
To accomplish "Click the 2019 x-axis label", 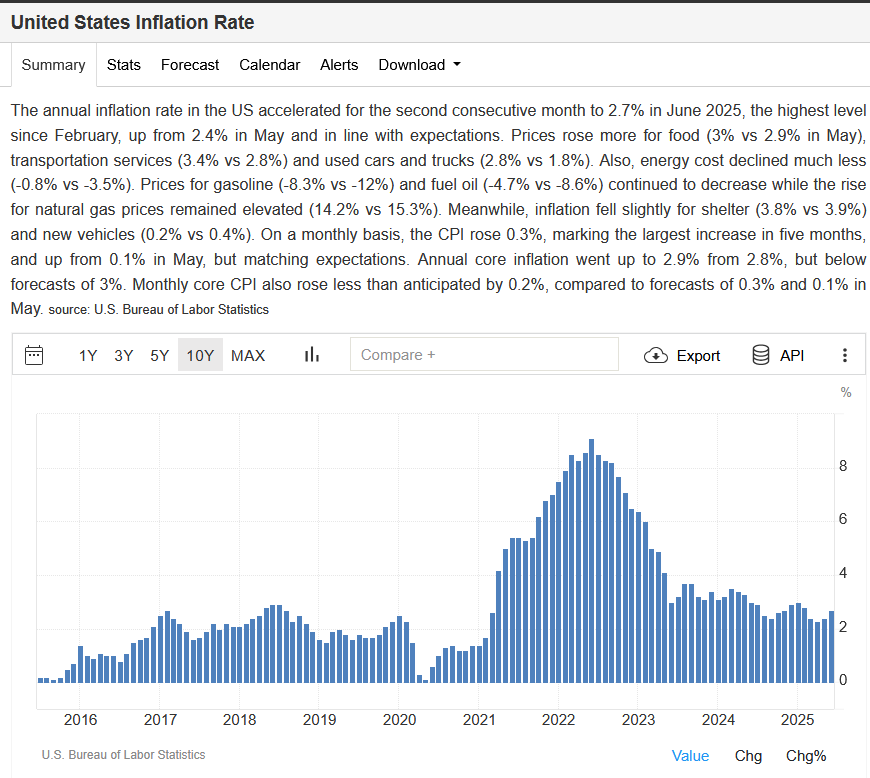I will click(x=320, y=720).
